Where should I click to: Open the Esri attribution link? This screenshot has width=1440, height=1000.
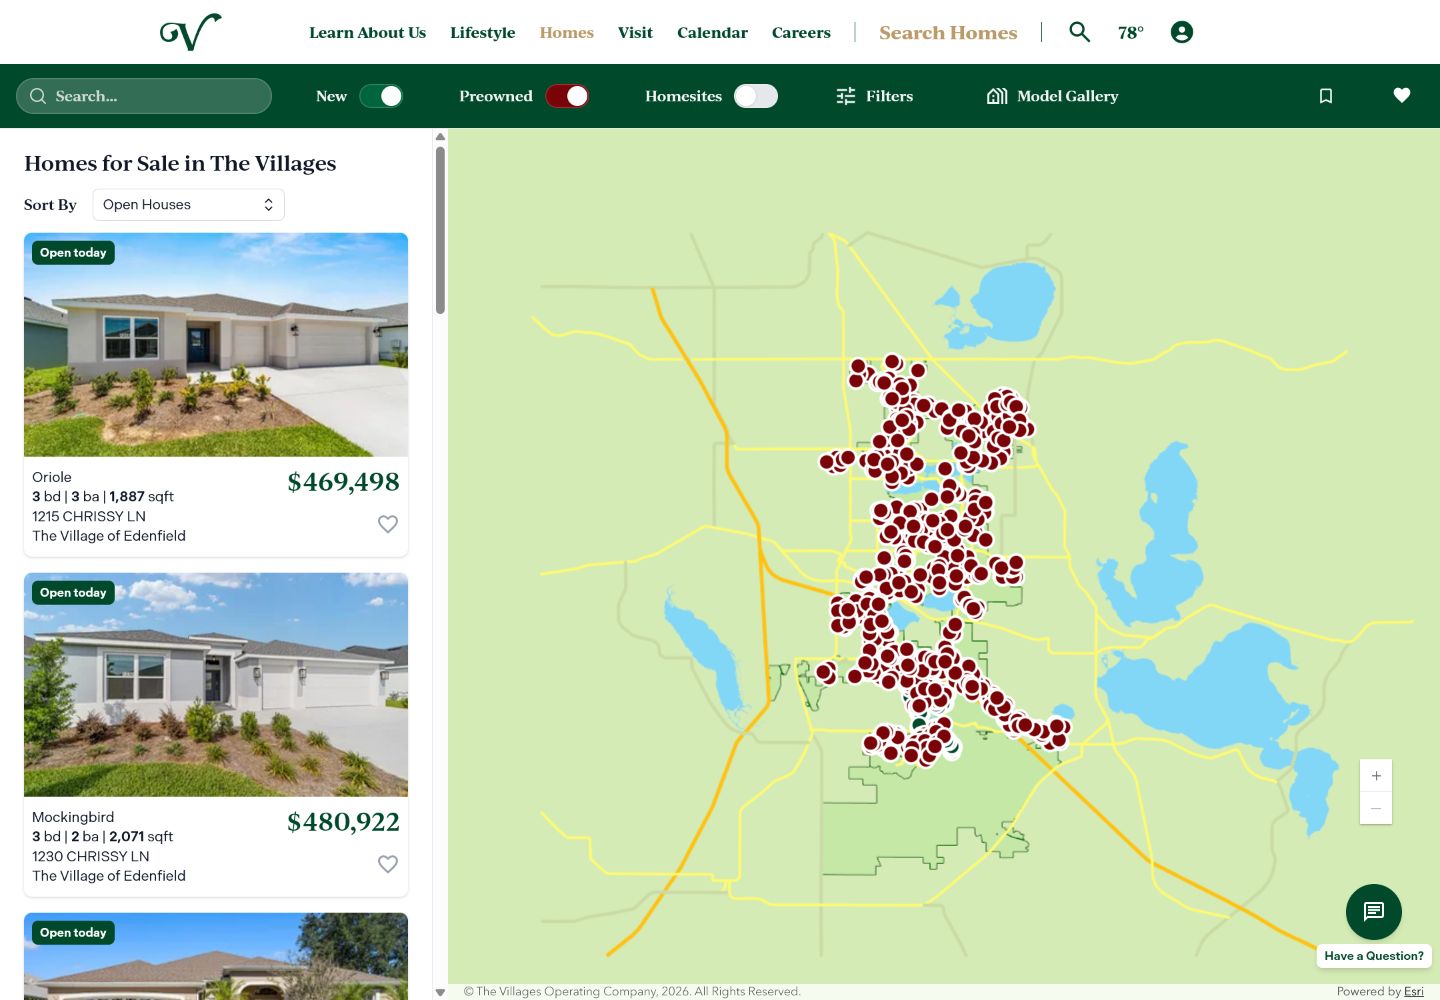click(x=1414, y=991)
